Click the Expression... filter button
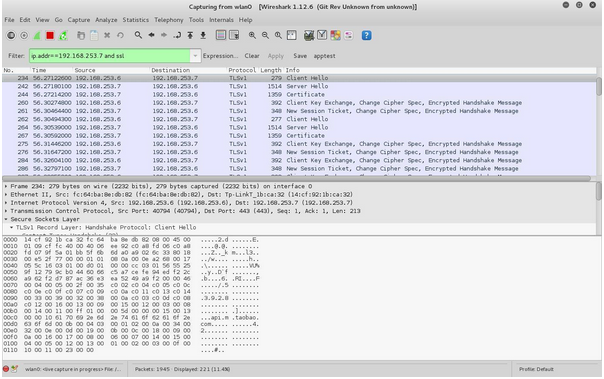604x379 pixels. tap(220, 56)
